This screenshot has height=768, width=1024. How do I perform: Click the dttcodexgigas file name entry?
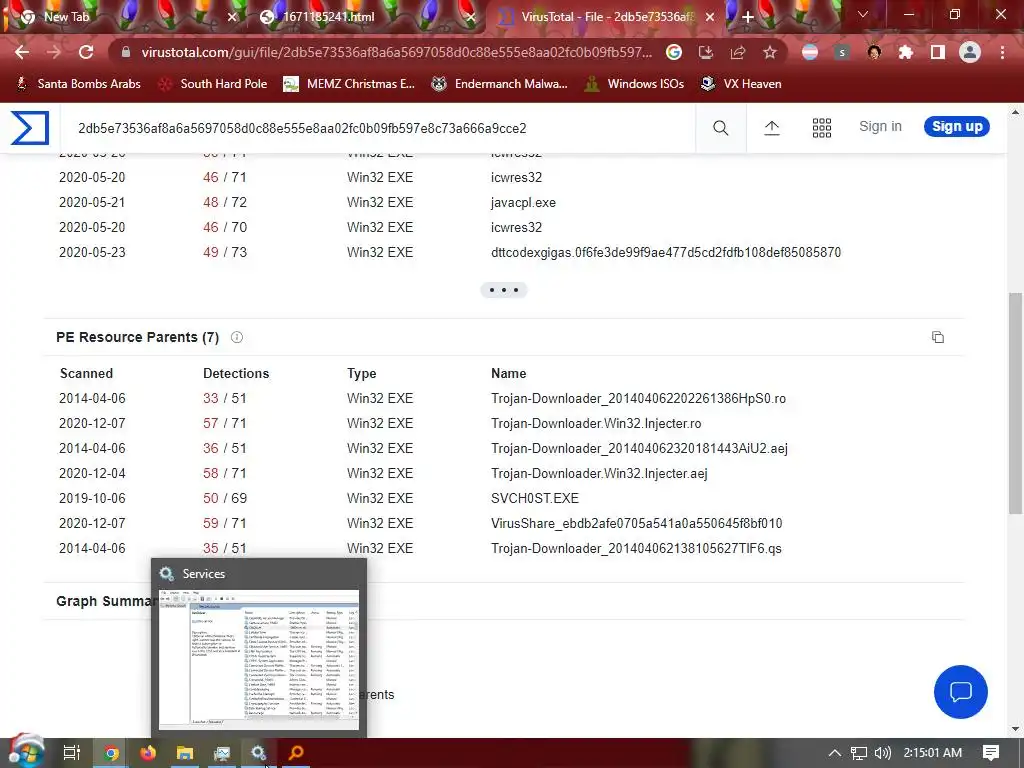click(665, 252)
